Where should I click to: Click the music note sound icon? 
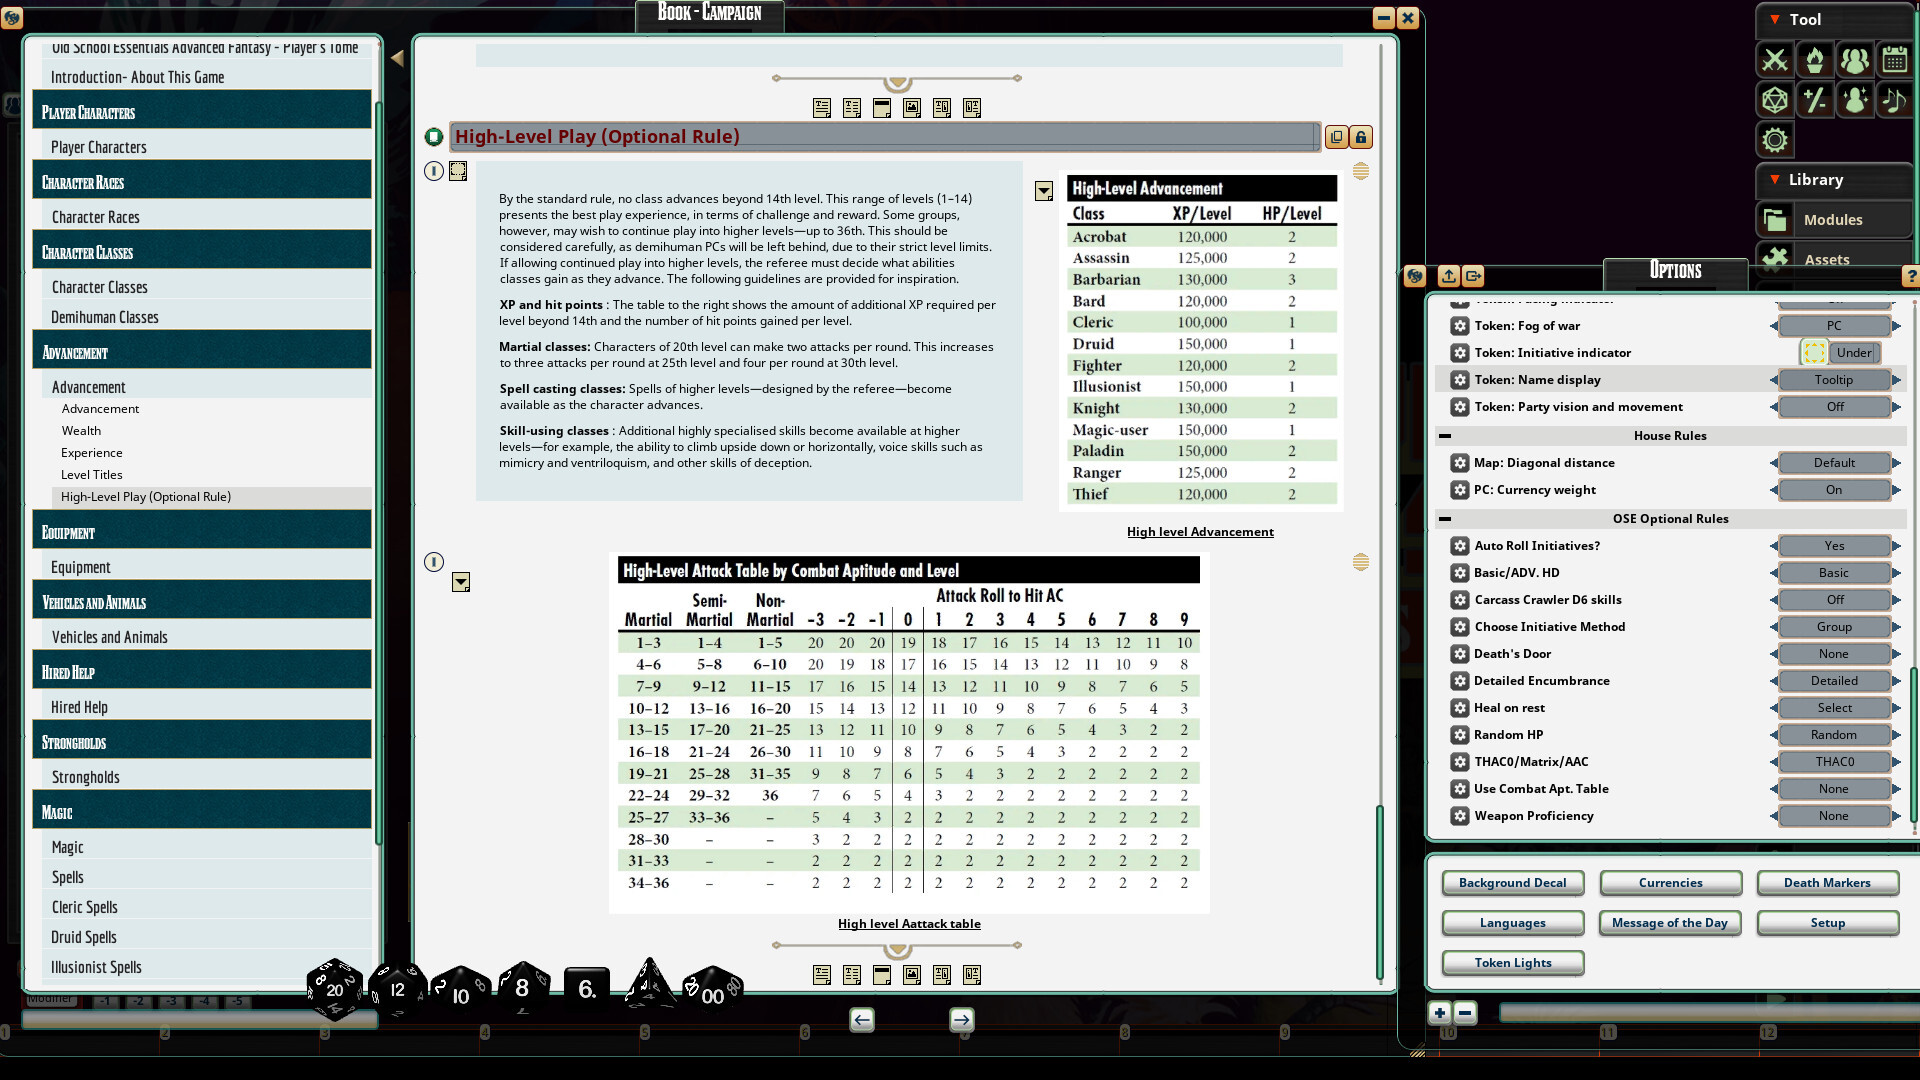(x=1895, y=100)
